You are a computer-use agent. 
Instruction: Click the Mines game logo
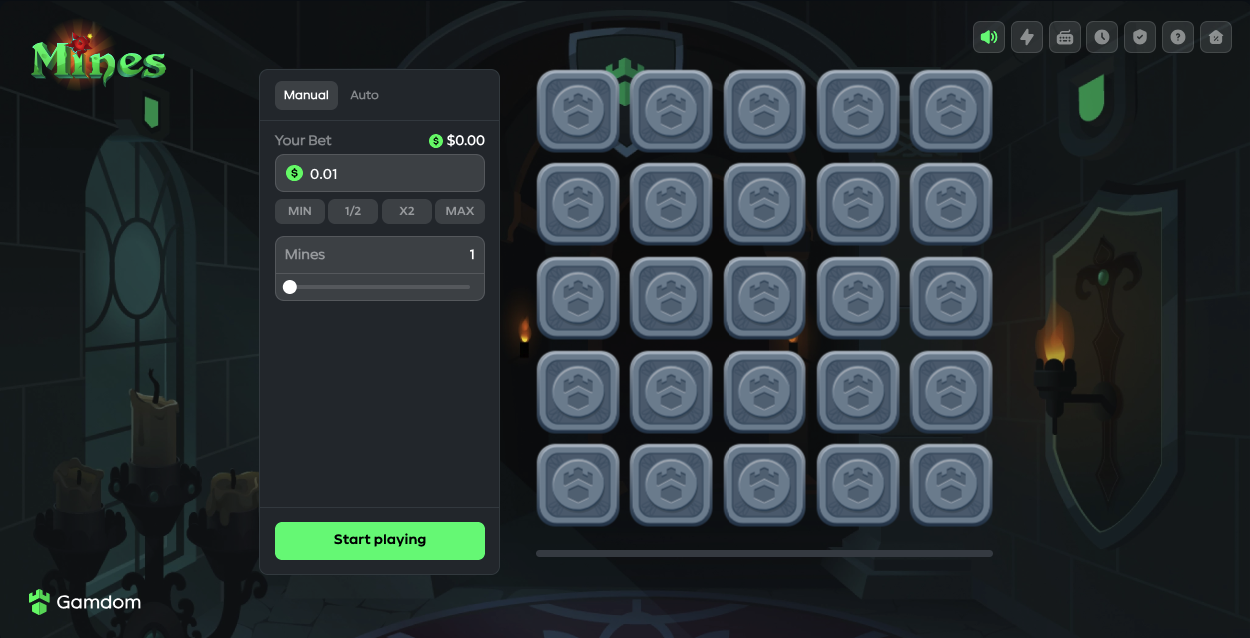click(98, 58)
